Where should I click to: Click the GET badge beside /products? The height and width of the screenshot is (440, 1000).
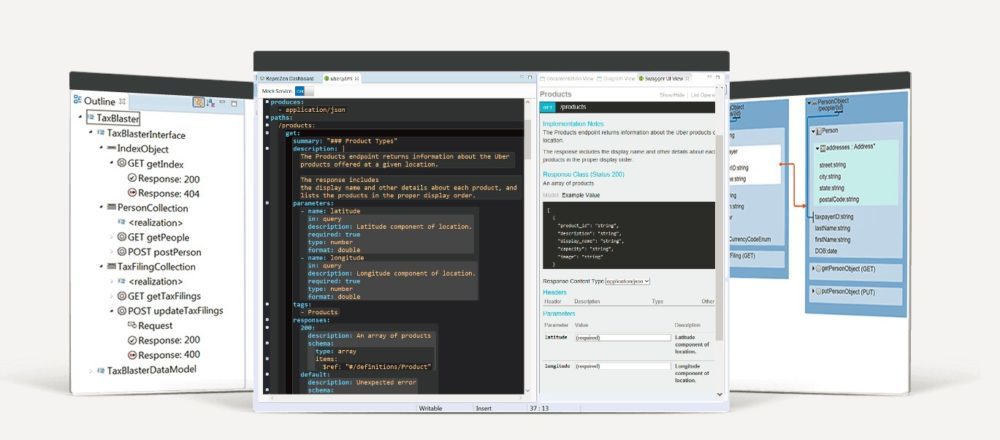[x=548, y=107]
